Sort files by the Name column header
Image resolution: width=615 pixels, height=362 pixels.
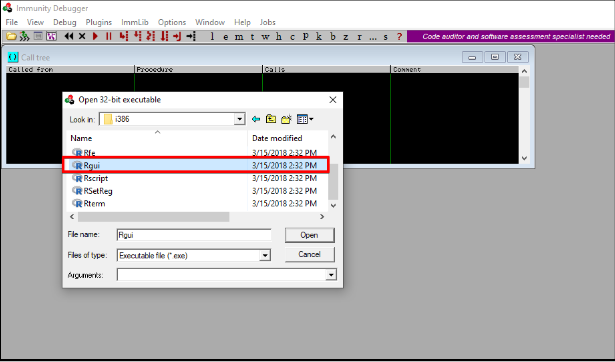[x=157, y=138]
